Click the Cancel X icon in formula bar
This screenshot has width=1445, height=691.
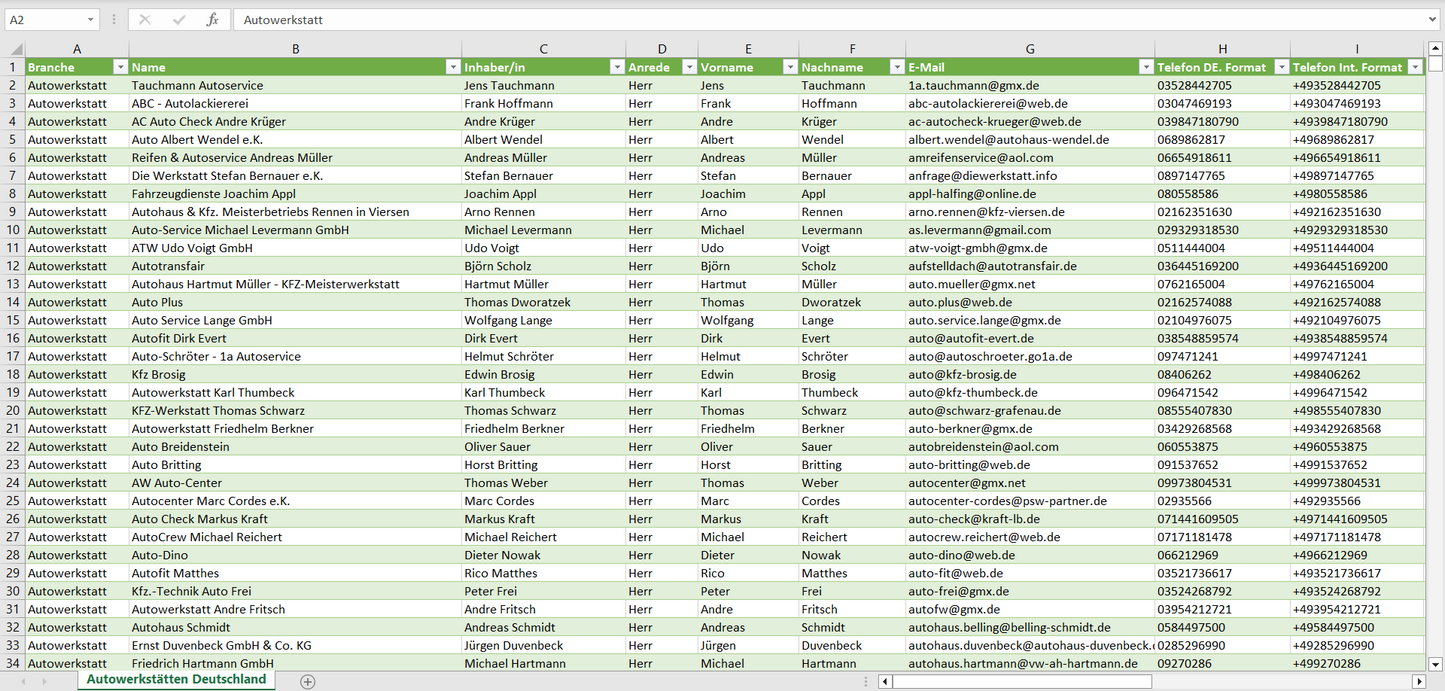click(x=145, y=20)
